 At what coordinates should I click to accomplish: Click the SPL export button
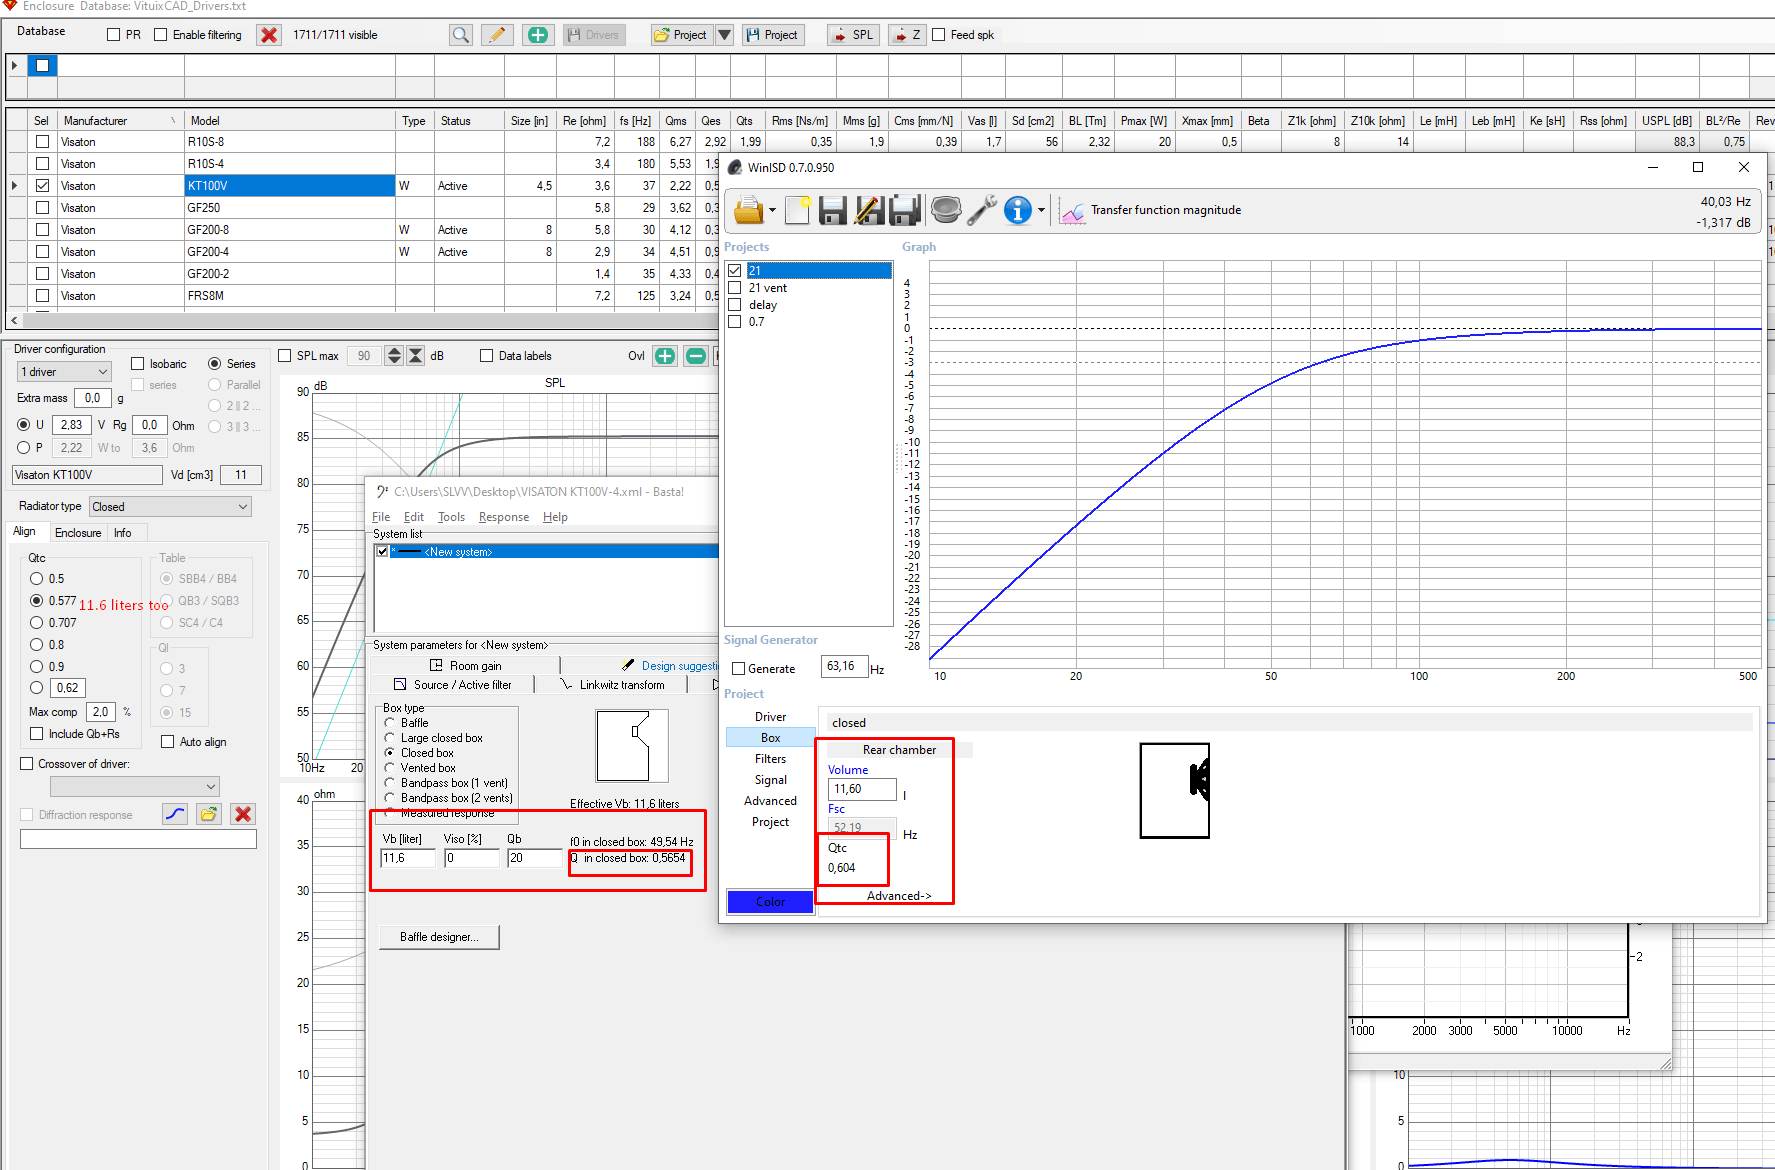tap(853, 35)
